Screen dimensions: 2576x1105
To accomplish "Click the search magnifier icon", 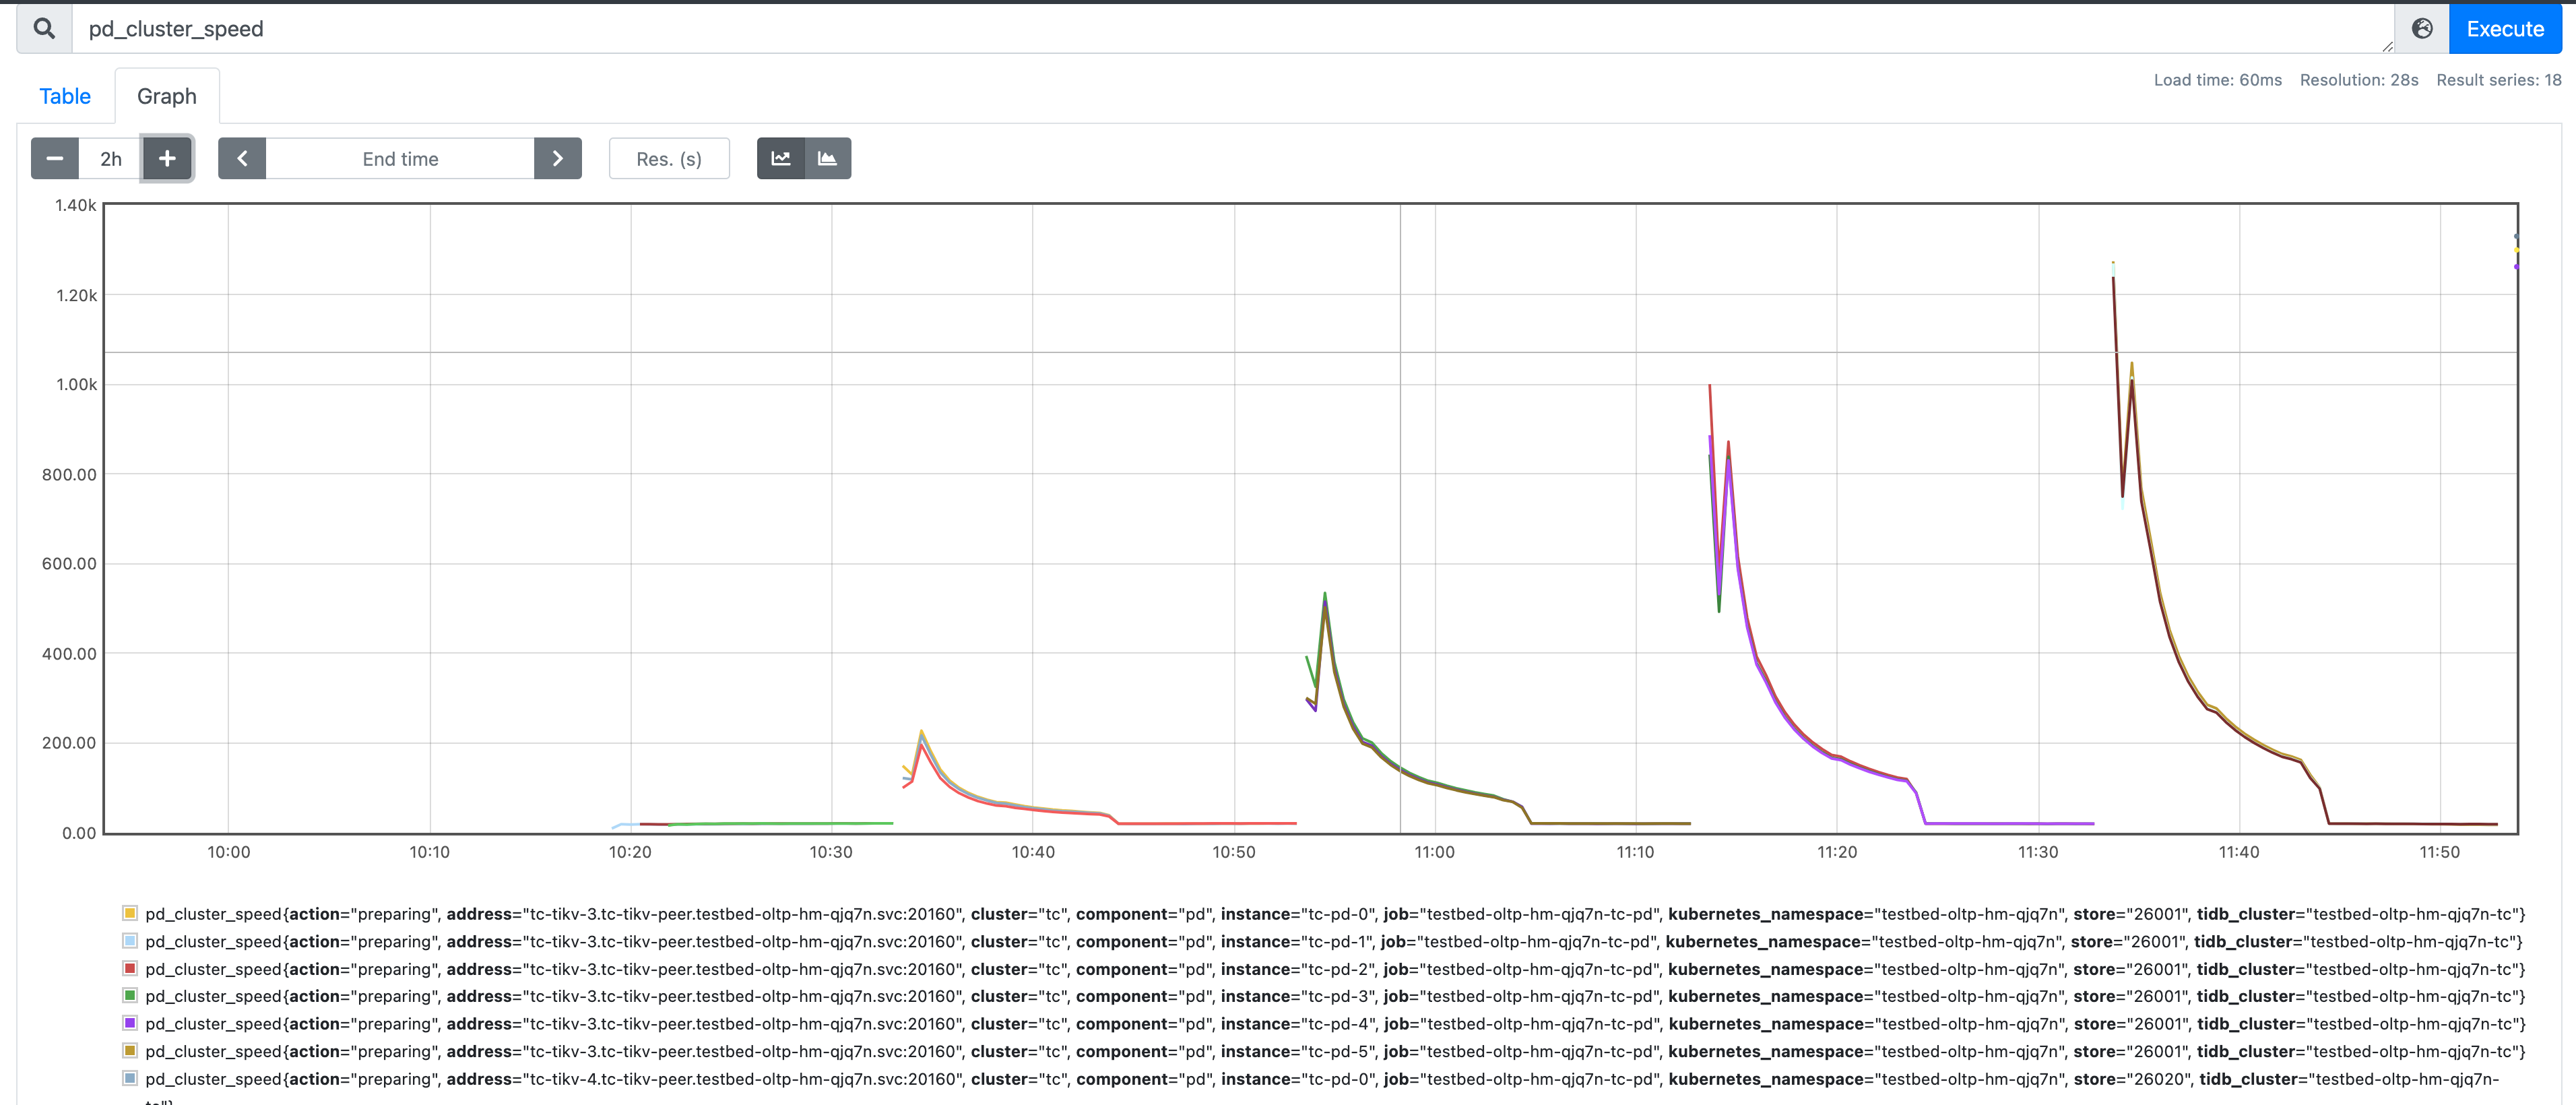I will click(44, 28).
